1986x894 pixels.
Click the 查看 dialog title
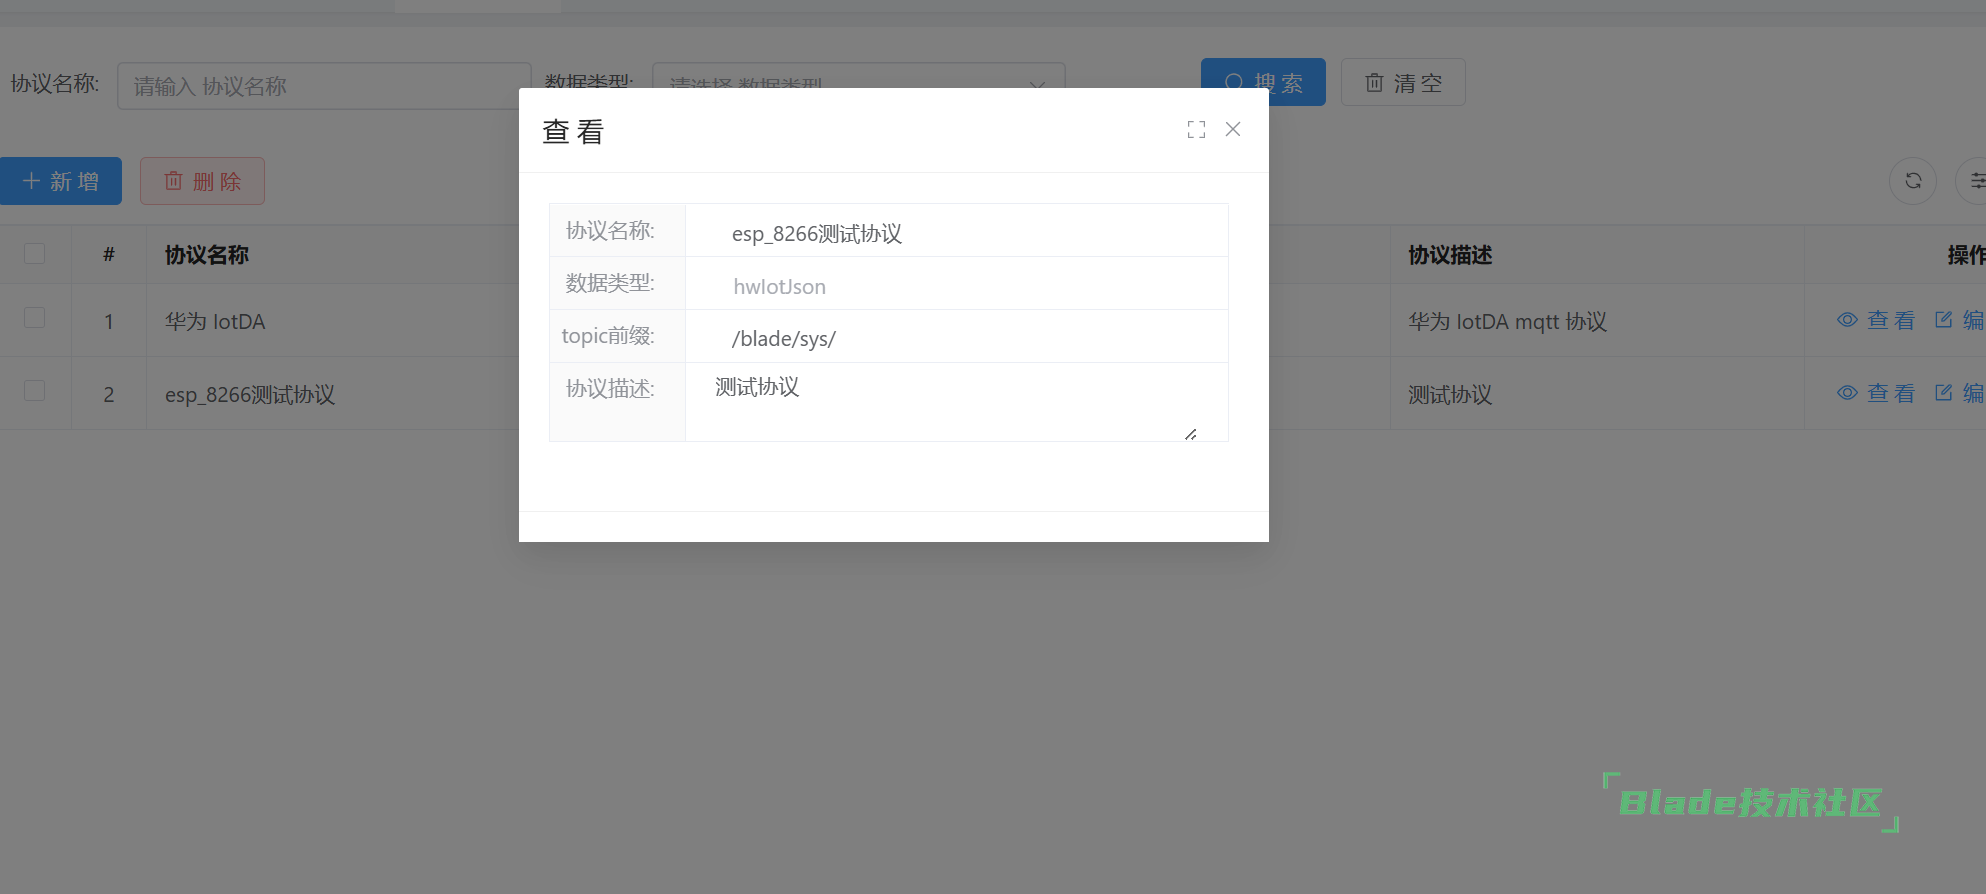(x=573, y=131)
